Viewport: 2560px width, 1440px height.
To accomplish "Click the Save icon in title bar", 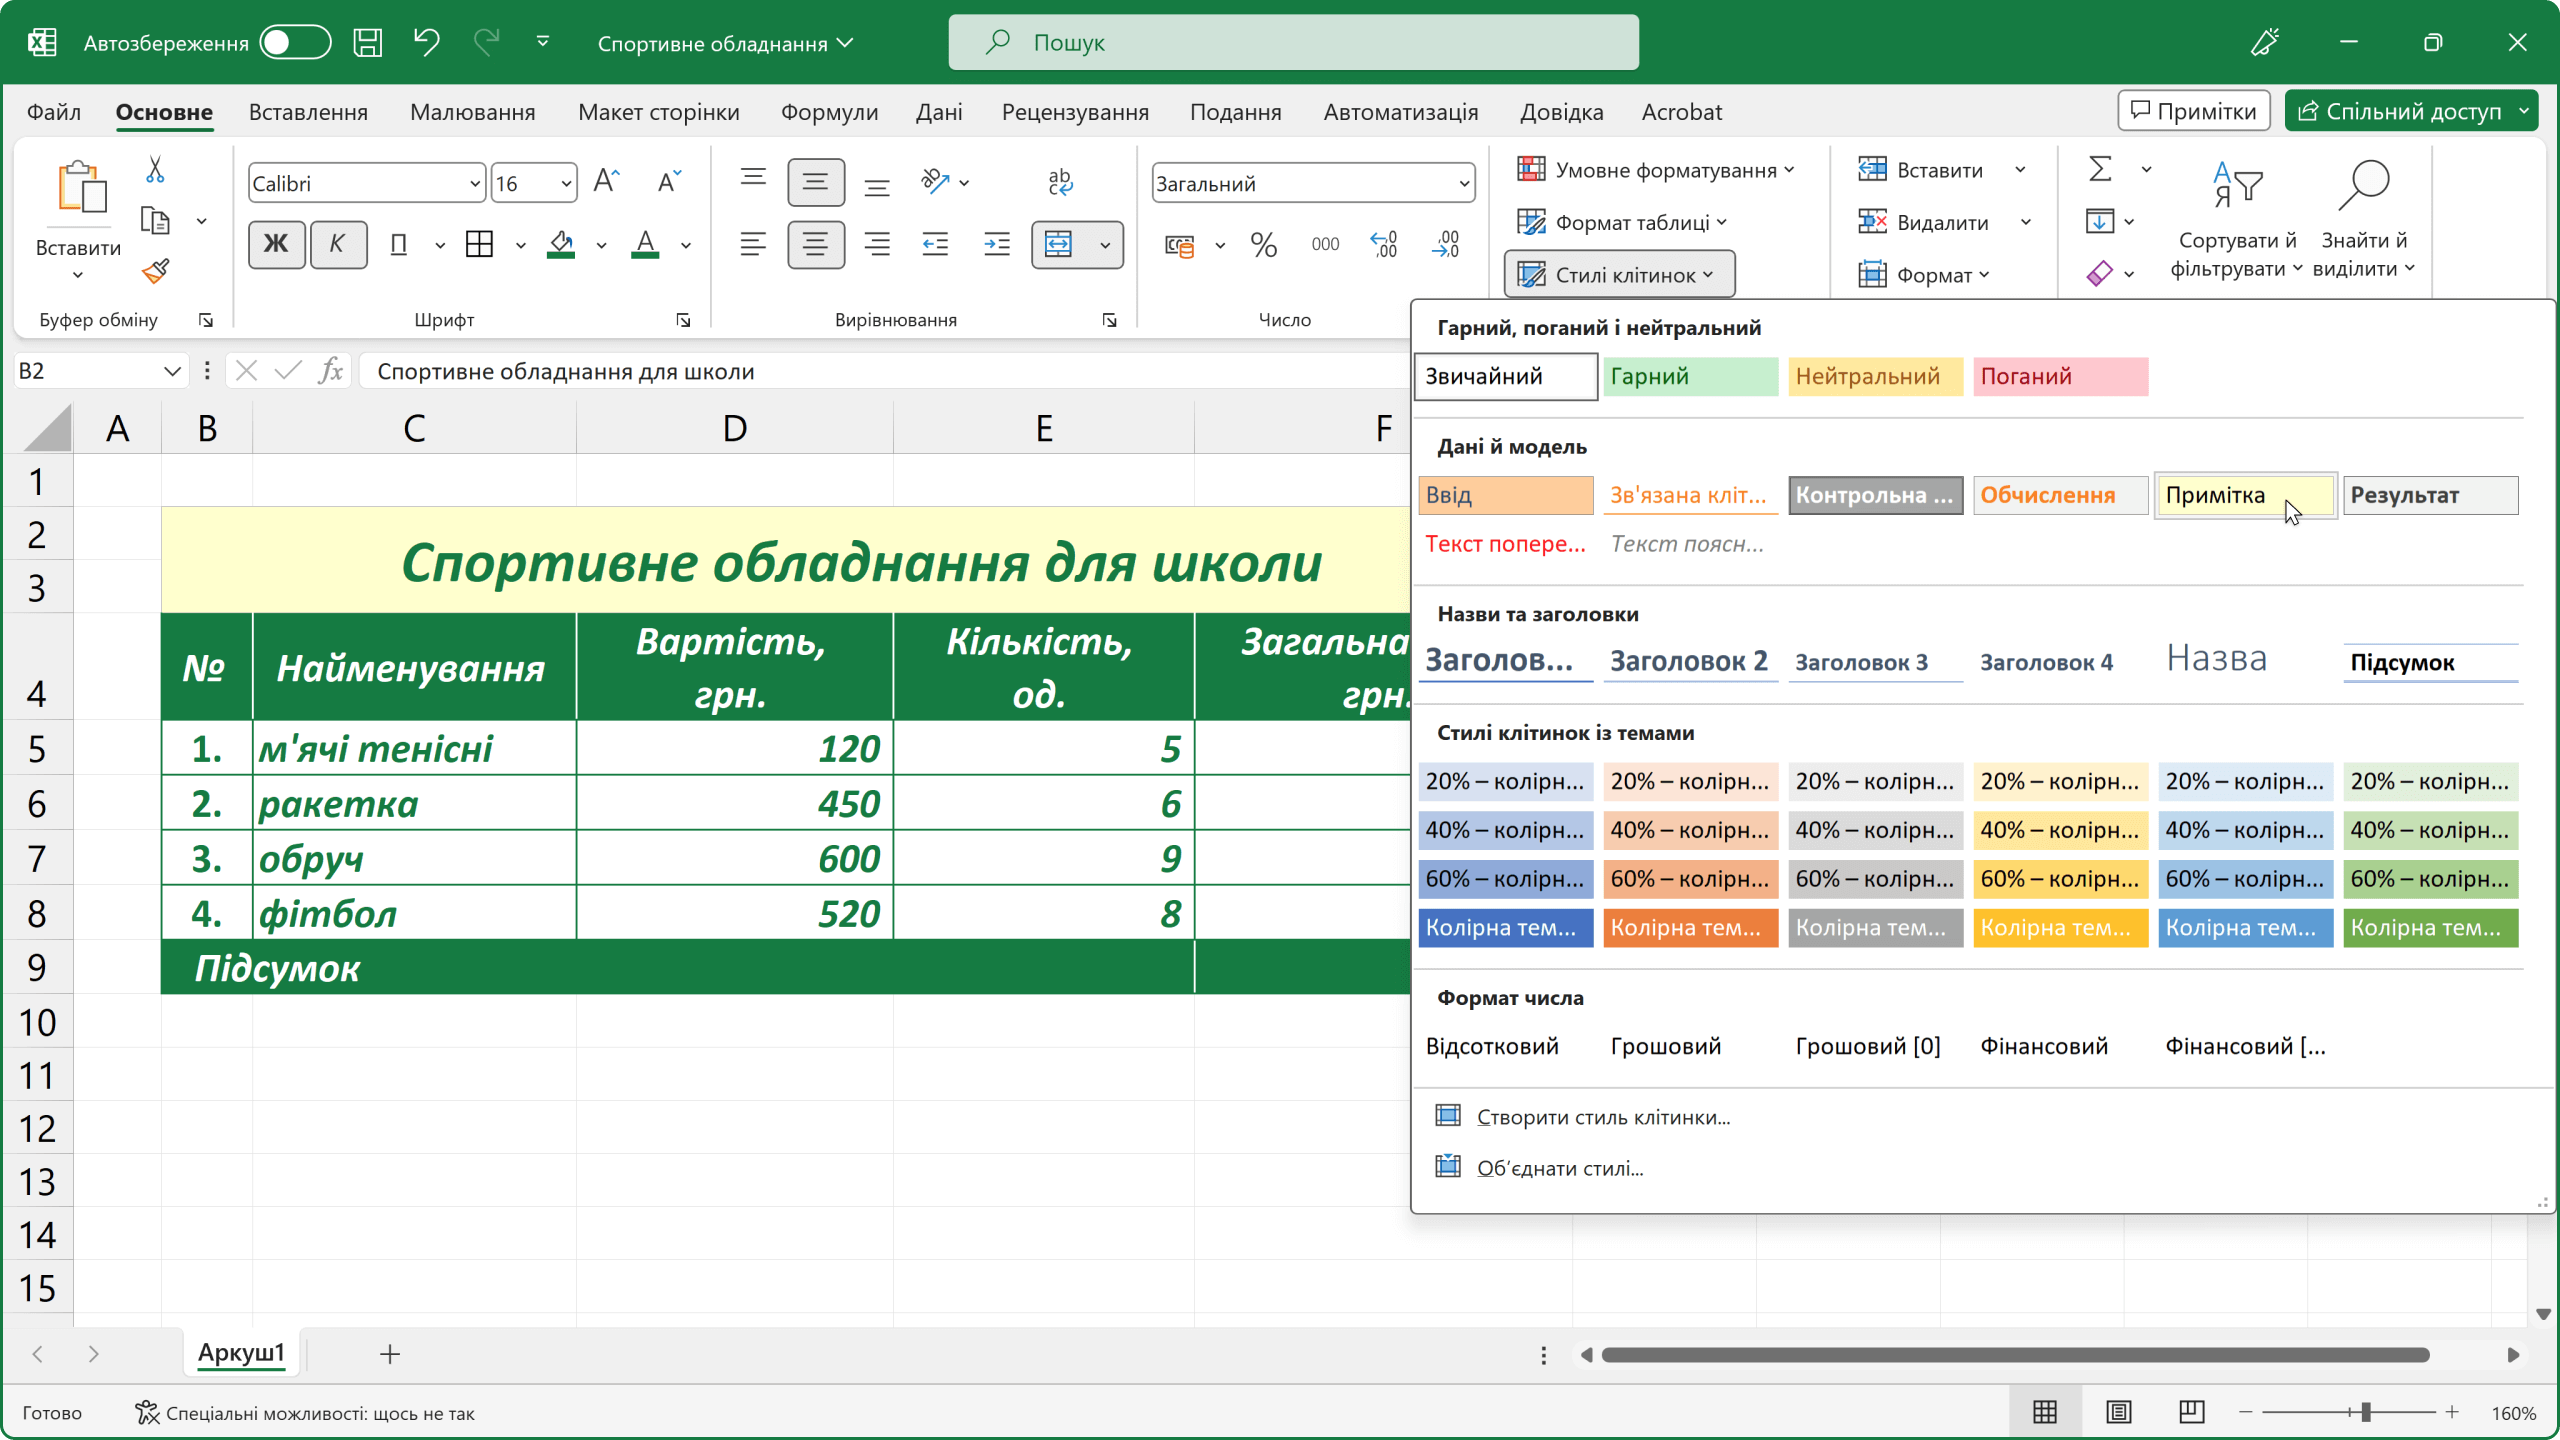I will click(367, 42).
